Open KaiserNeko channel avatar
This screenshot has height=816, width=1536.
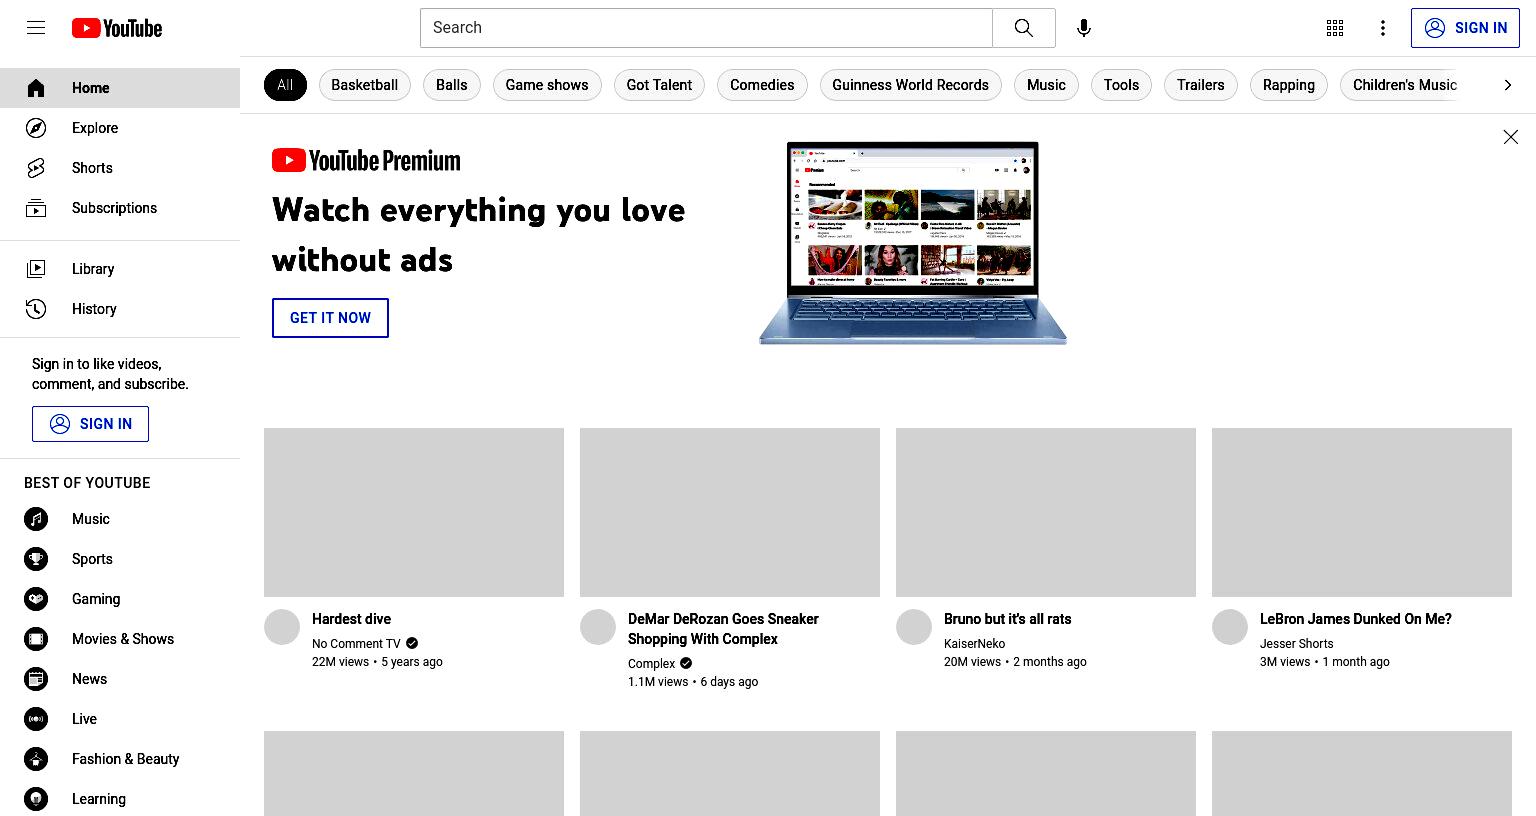[x=914, y=627]
